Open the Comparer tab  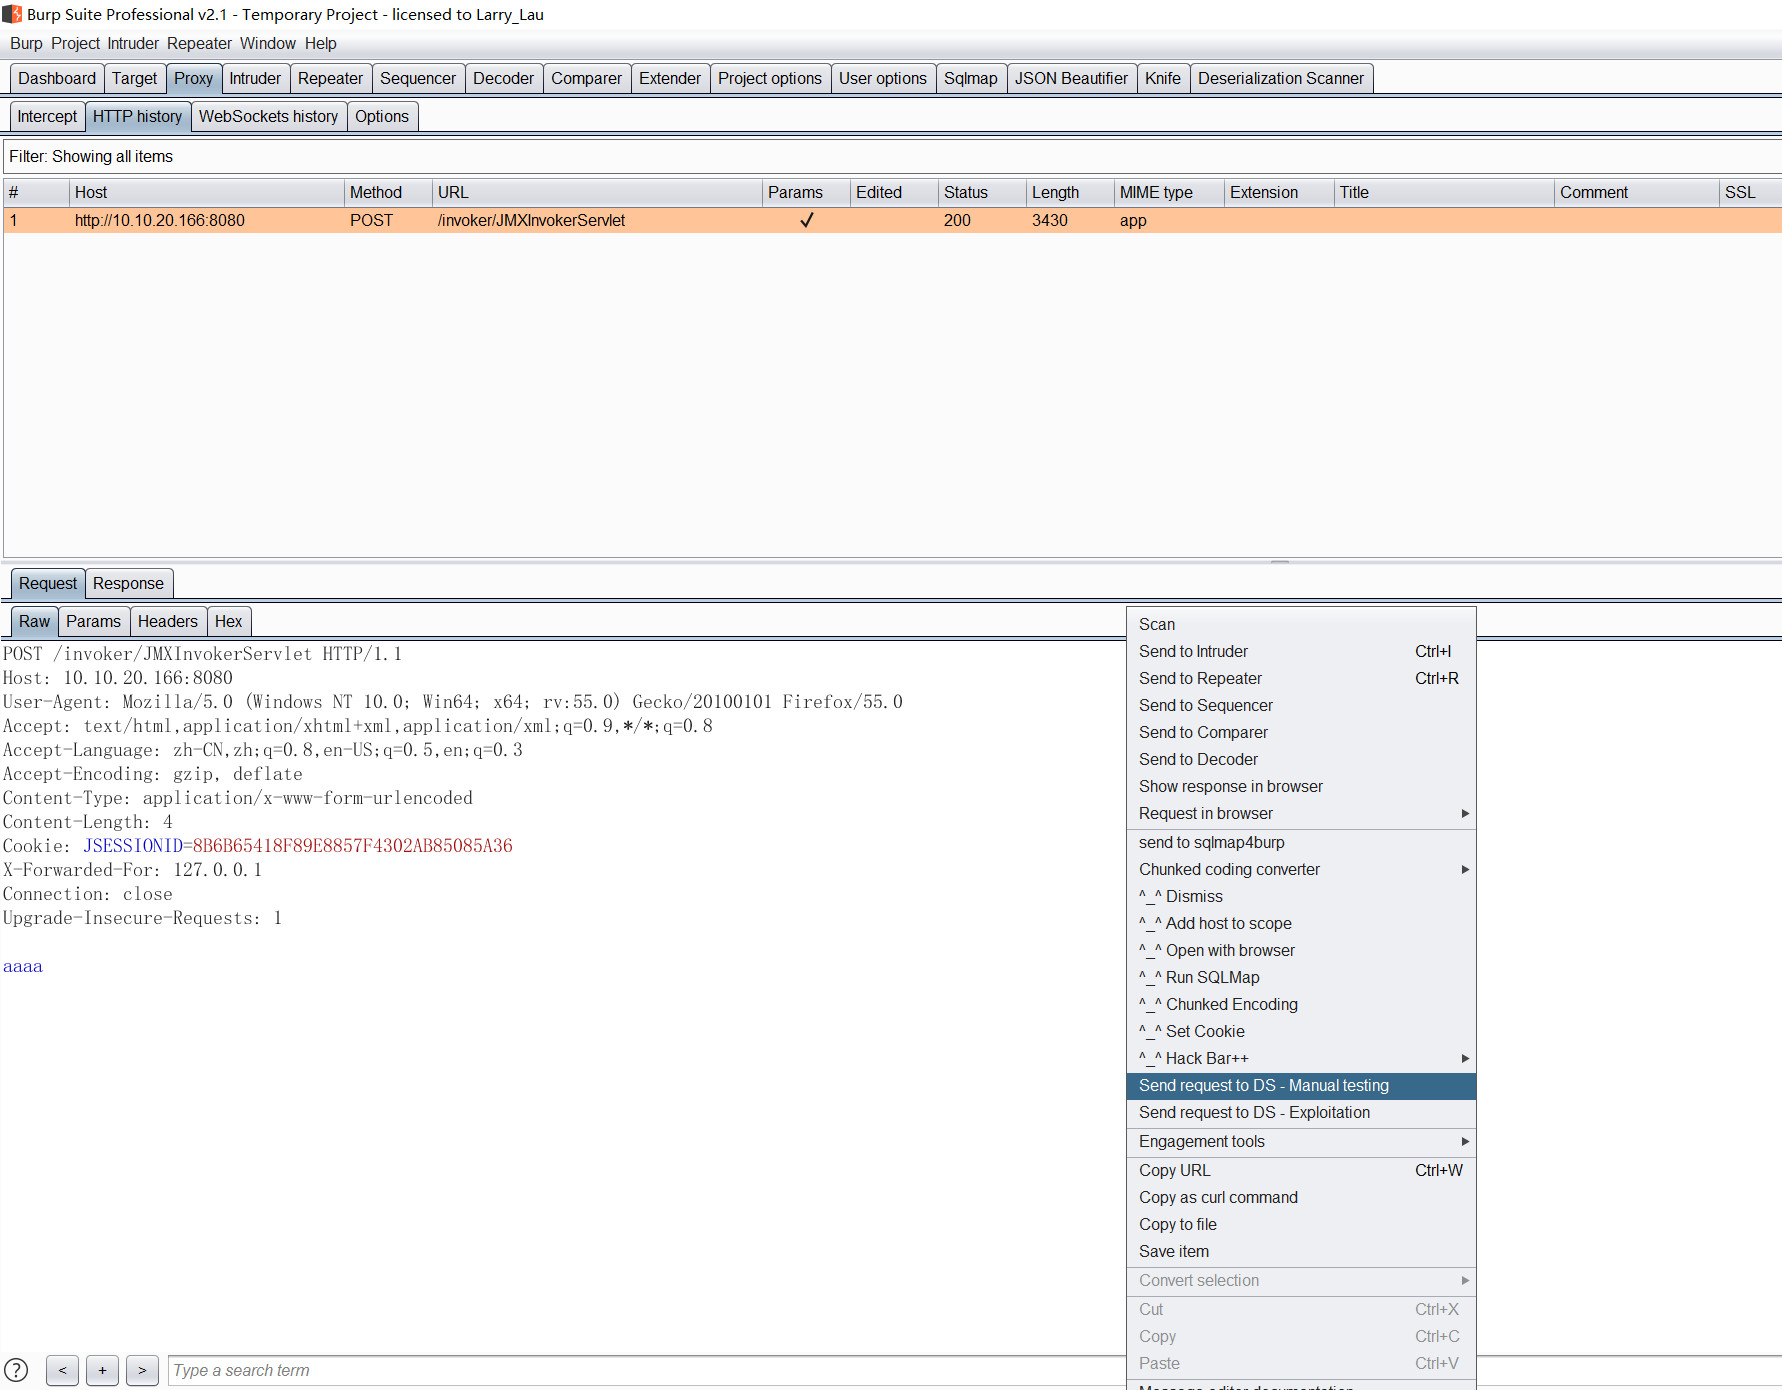(x=586, y=78)
